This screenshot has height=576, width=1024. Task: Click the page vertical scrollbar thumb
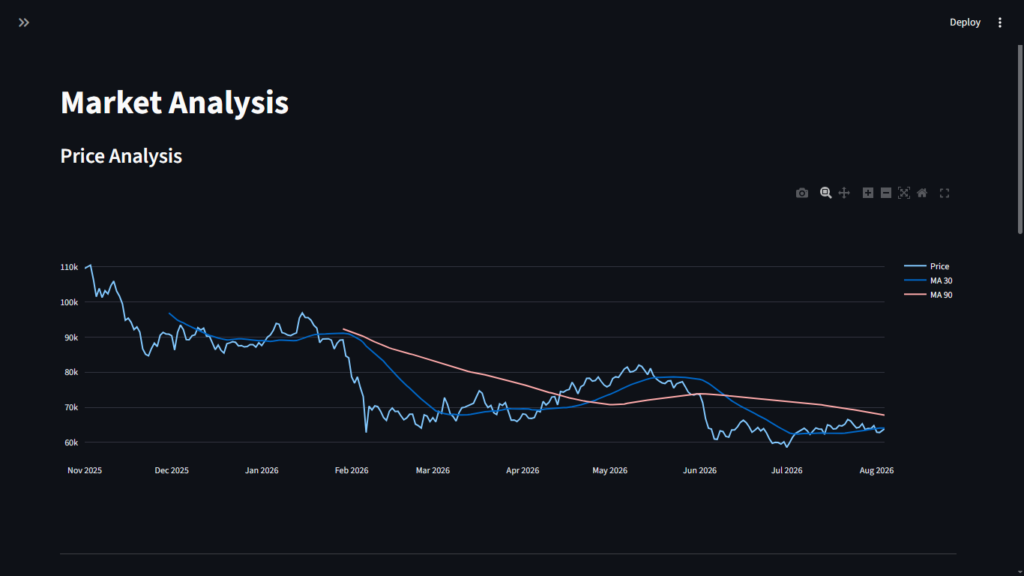(1020, 139)
